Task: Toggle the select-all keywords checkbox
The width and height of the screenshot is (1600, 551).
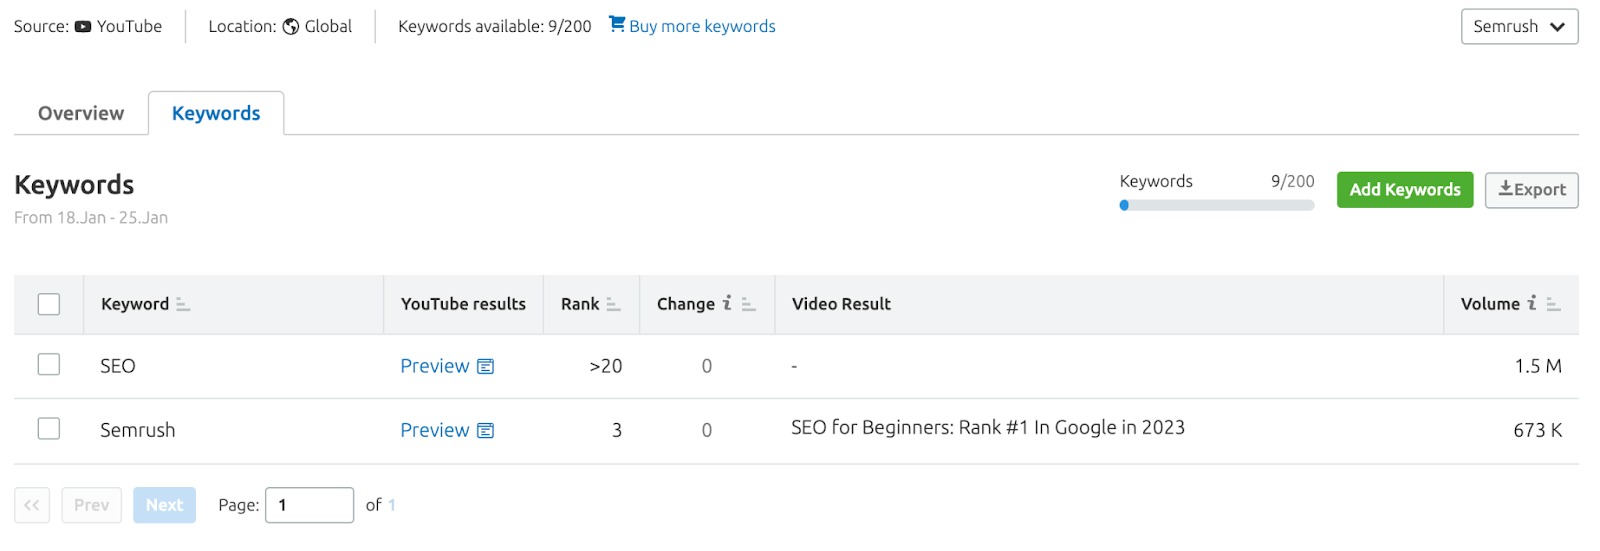Action: pyautogui.click(x=49, y=304)
